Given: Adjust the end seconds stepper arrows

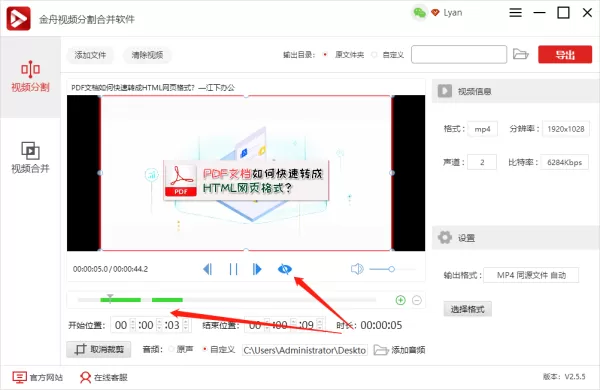Looking at the screenshot, I should coord(320,325).
